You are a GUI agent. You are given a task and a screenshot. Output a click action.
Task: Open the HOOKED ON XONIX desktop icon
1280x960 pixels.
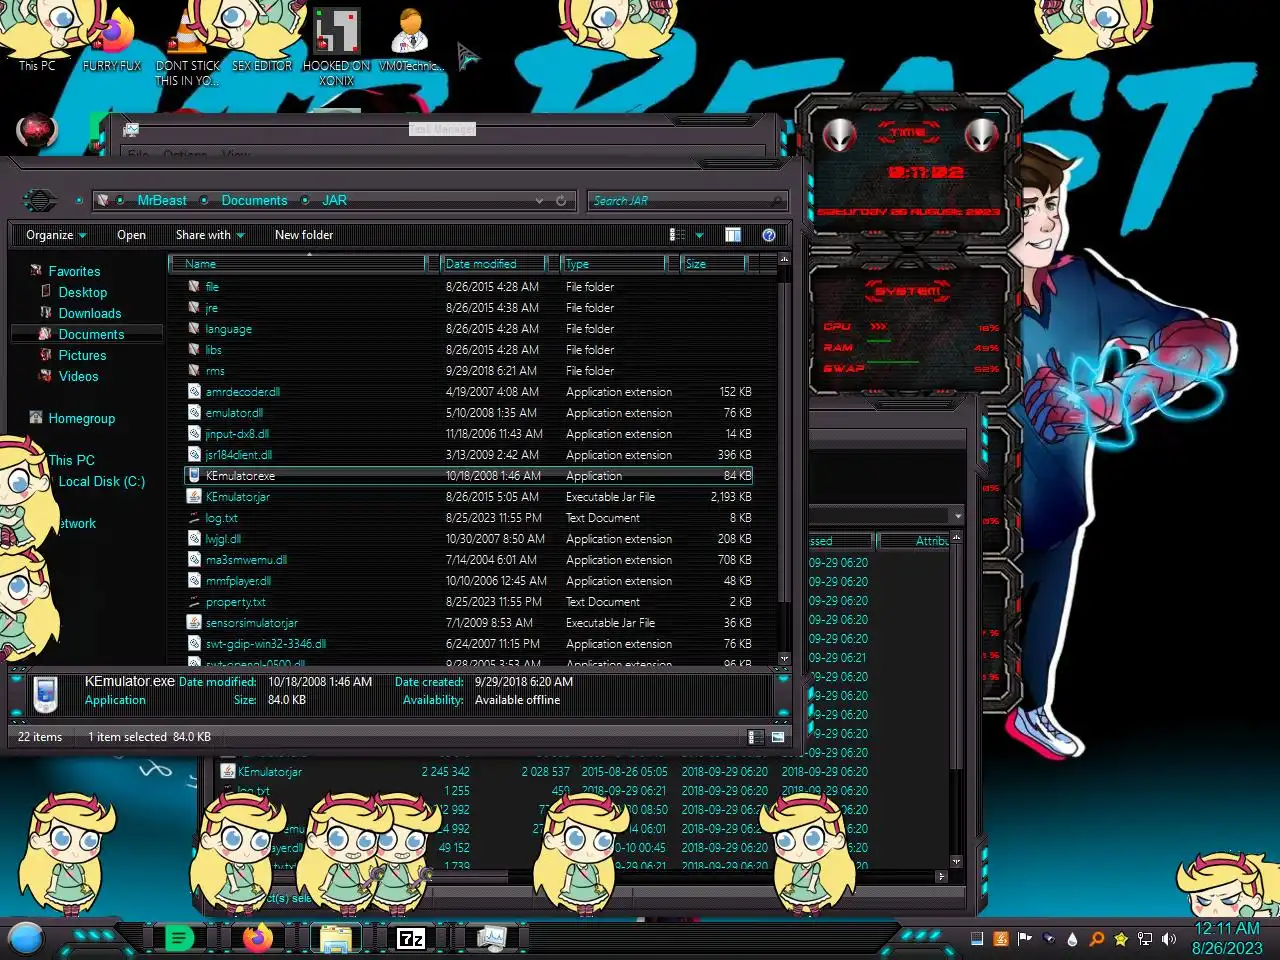337,48
